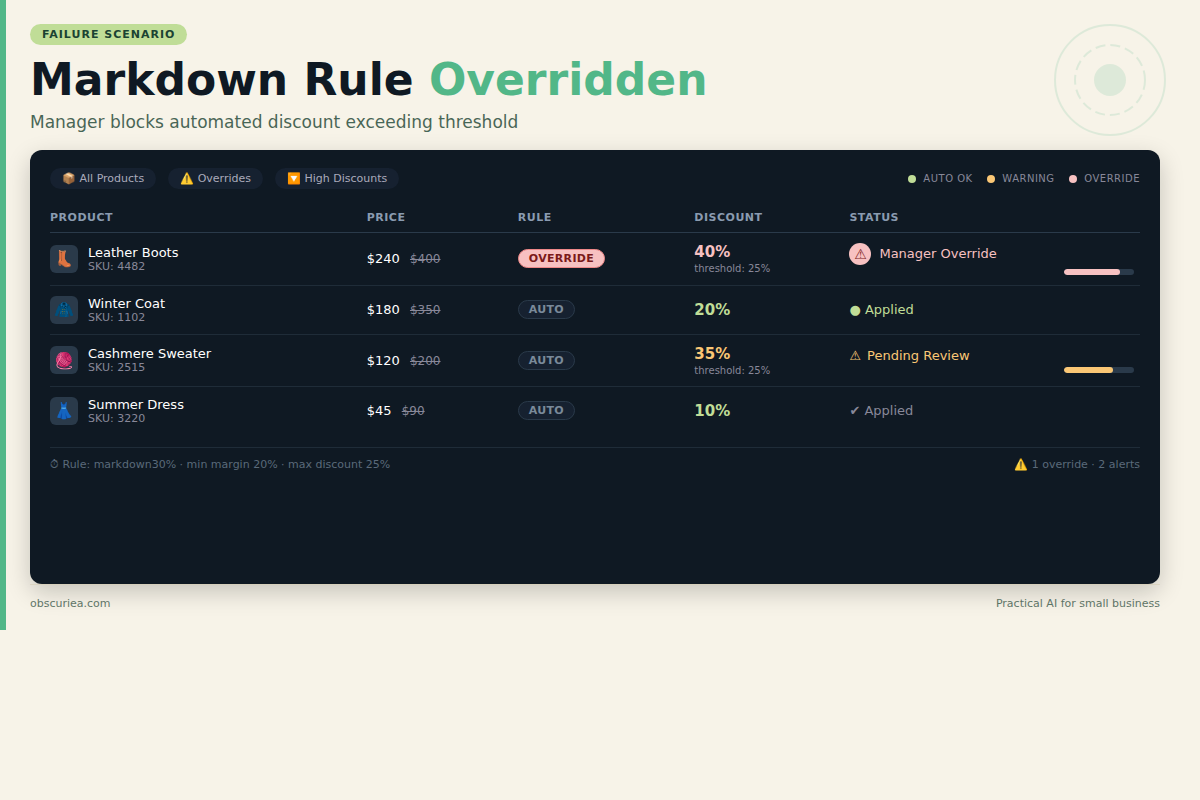Screen dimensions: 1200x800
Task: Click the SKU: 1102 text
Action: coord(116,317)
